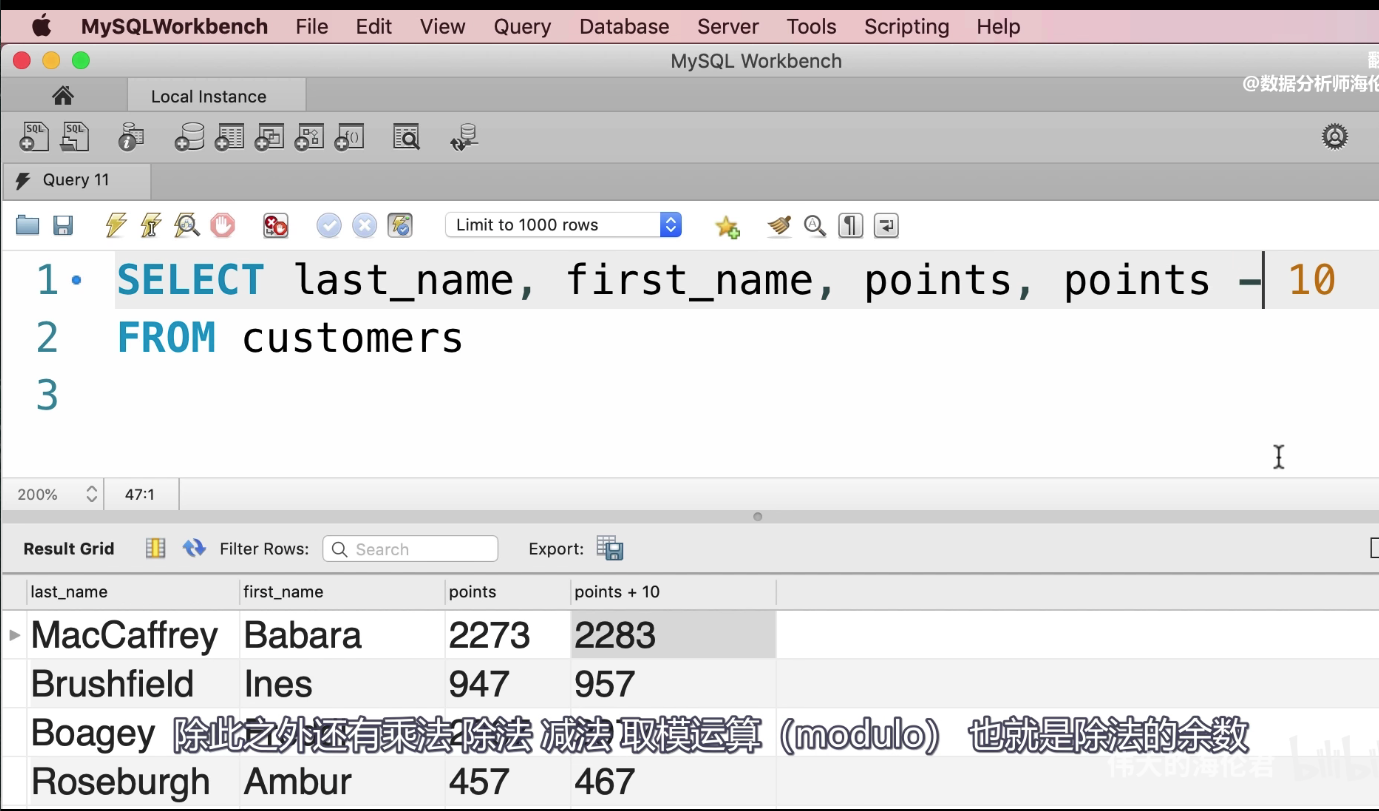Rollback transaction X icon
1379x811 pixels.
tap(365, 225)
